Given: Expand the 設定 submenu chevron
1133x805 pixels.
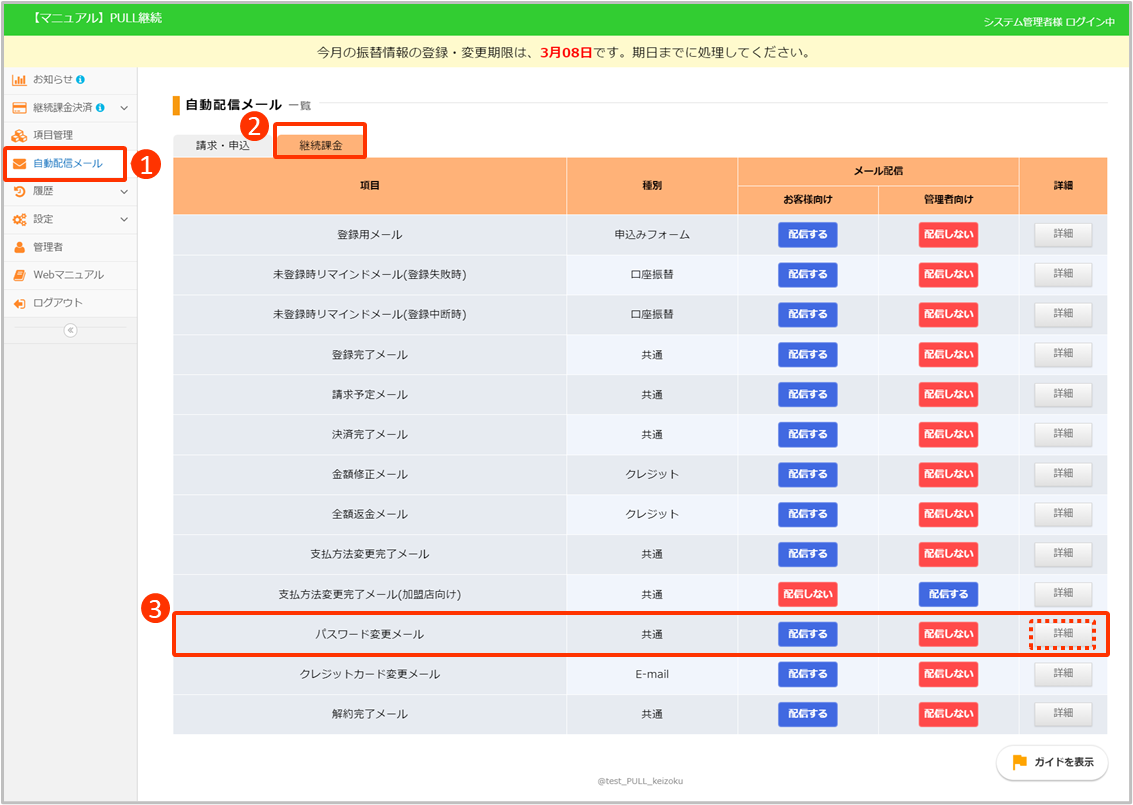Looking at the screenshot, I should click(124, 219).
